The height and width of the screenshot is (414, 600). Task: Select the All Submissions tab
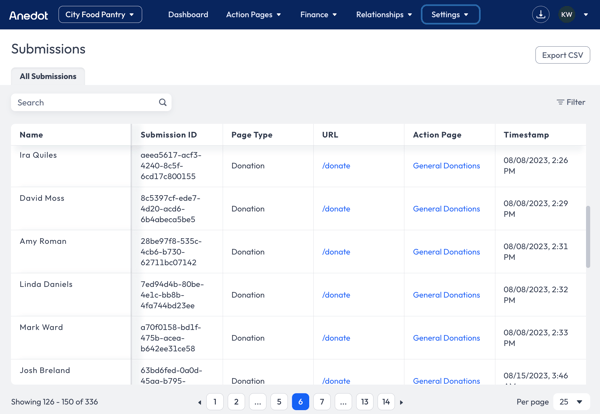click(48, 76)
